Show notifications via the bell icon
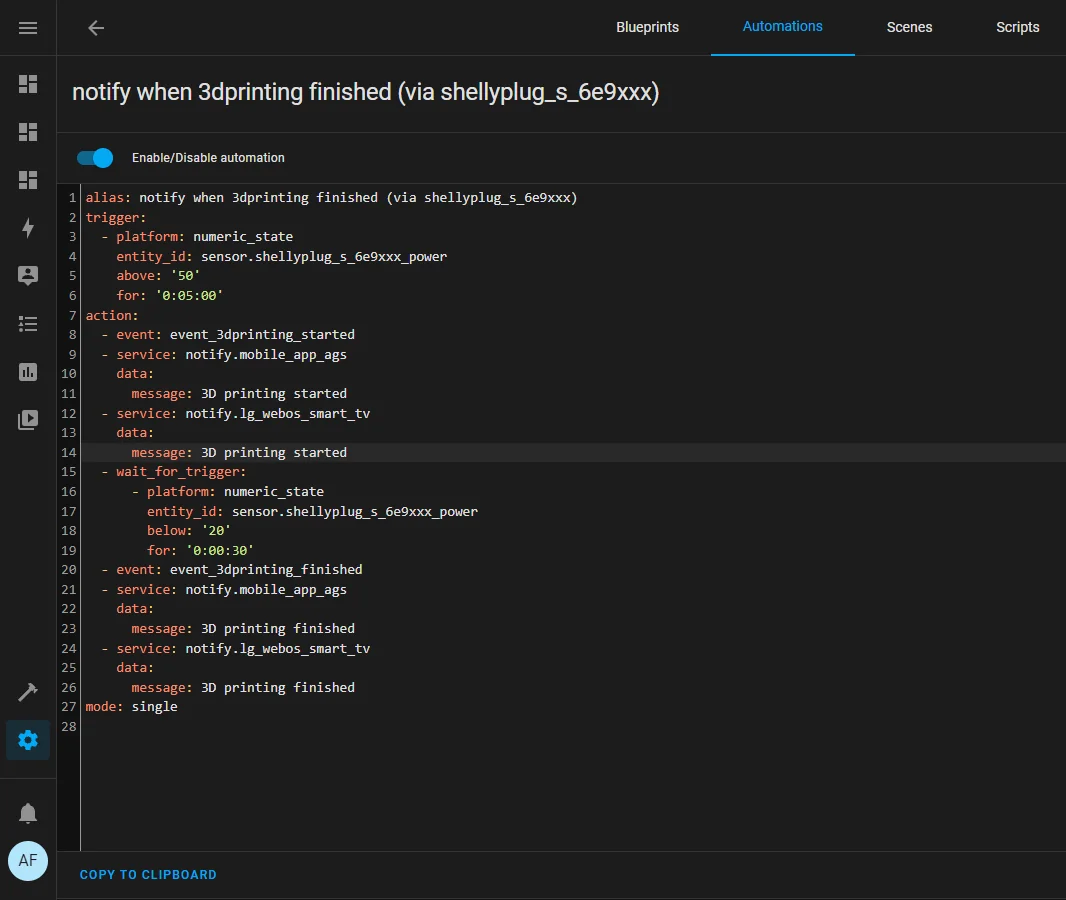Image resolution: width=1066 pixels, height=900 pixels. click(x=28, y=812)
